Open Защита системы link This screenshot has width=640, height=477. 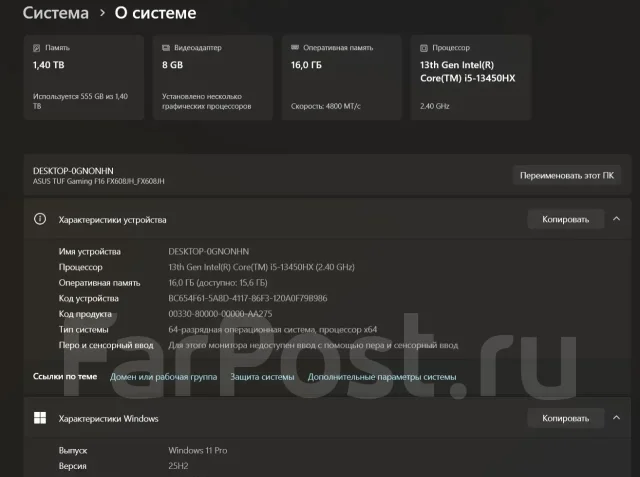tap(262, 377)
